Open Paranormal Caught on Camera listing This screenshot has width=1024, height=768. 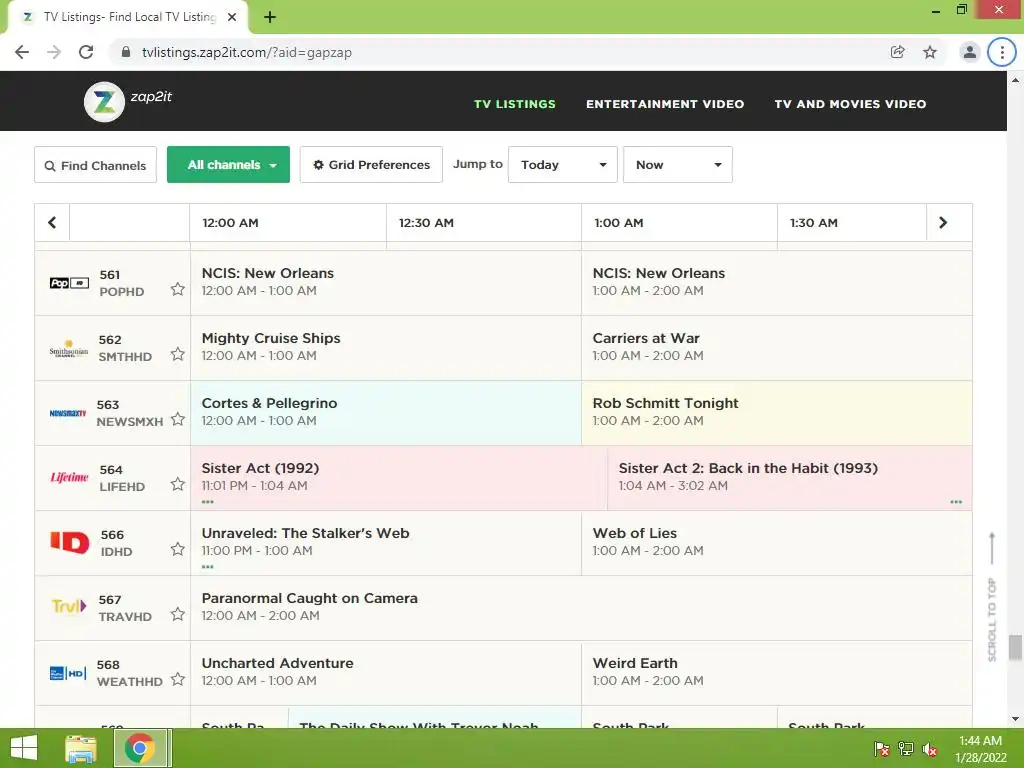click(x=581, y=608)
